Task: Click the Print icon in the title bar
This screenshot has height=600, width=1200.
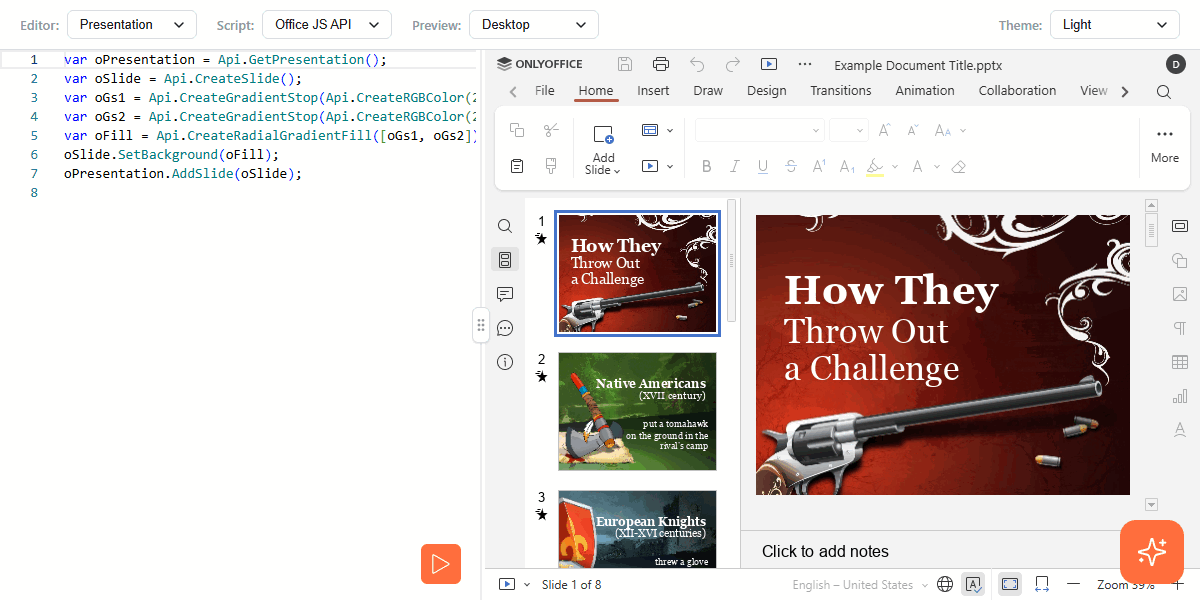Action: pos(661,64)
